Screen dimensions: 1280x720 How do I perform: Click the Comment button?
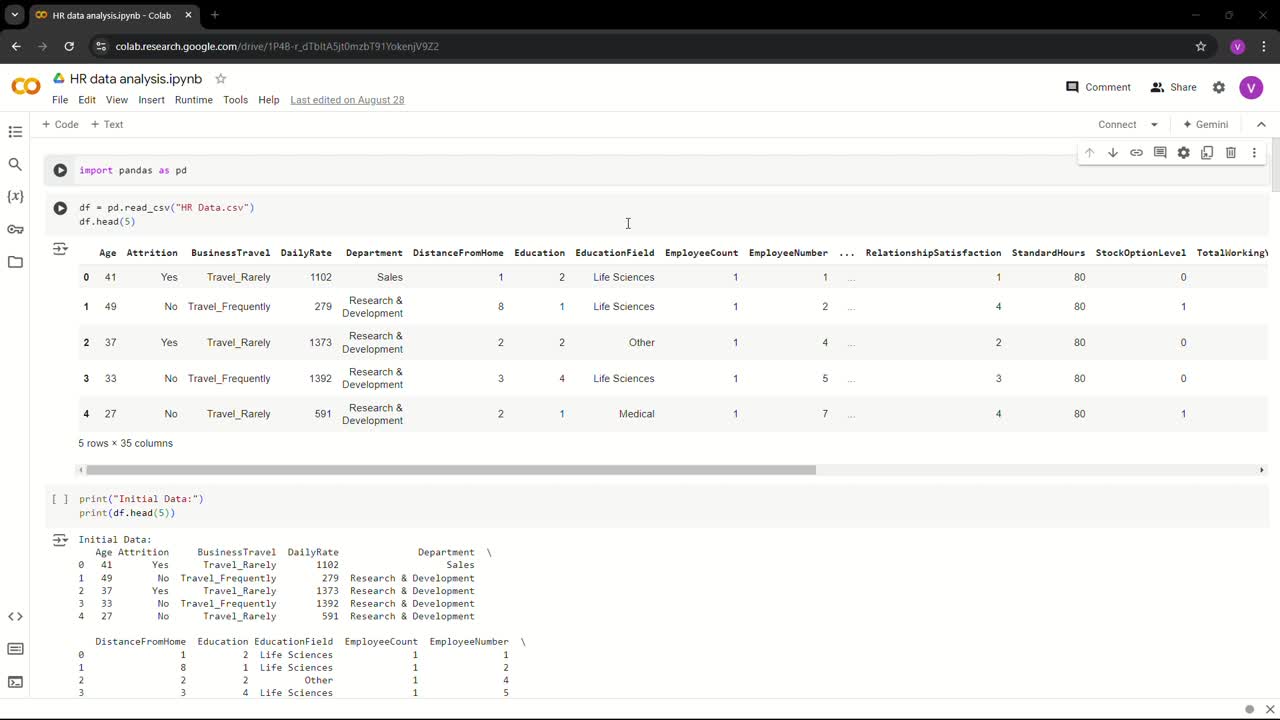pos(1098,87)
